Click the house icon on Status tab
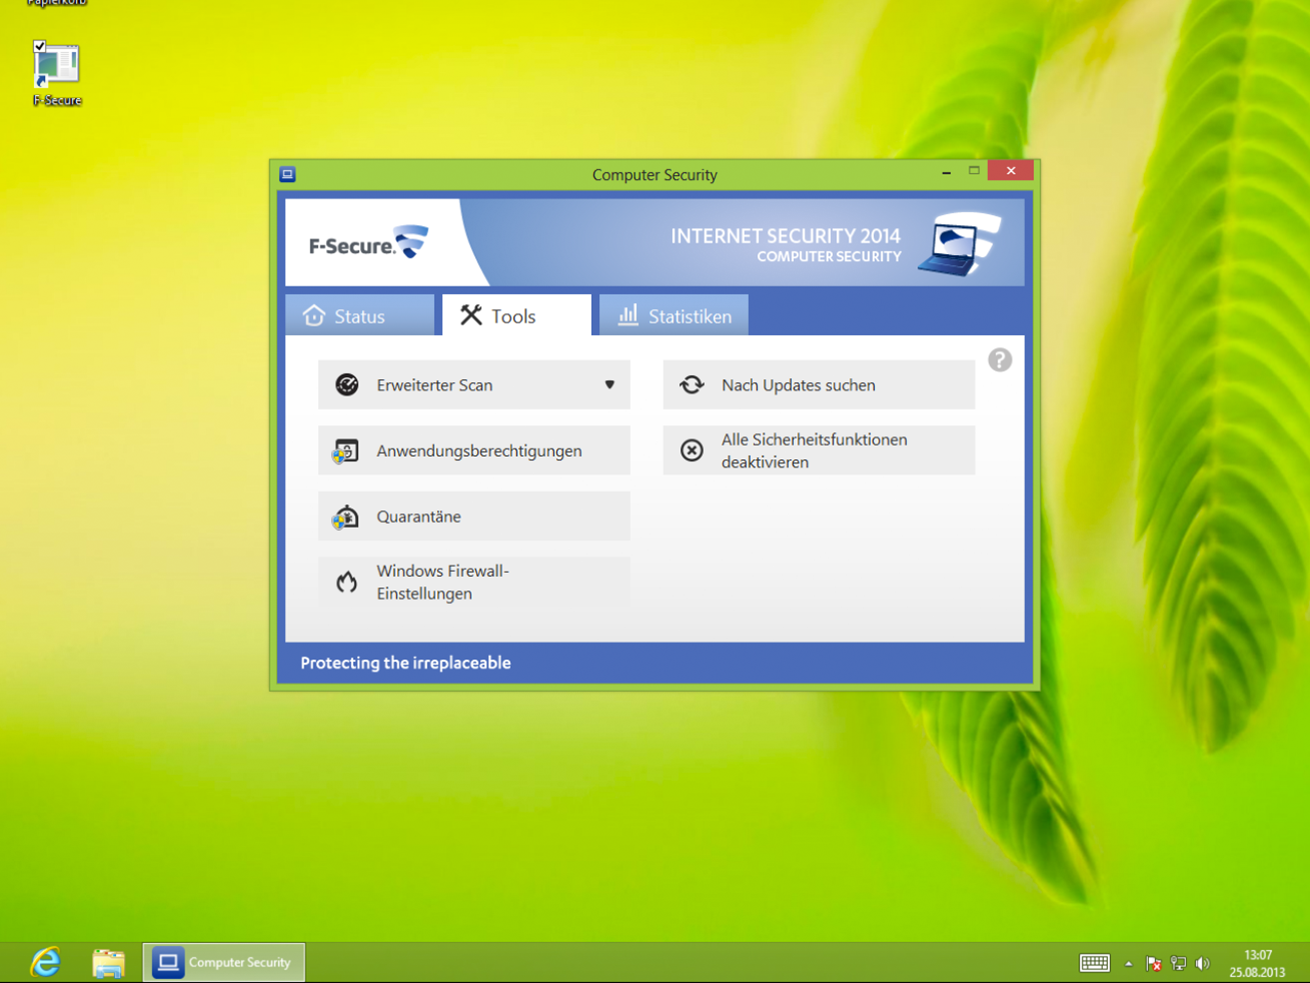Screen dimensions: 1310x983 tap(314, 315)
